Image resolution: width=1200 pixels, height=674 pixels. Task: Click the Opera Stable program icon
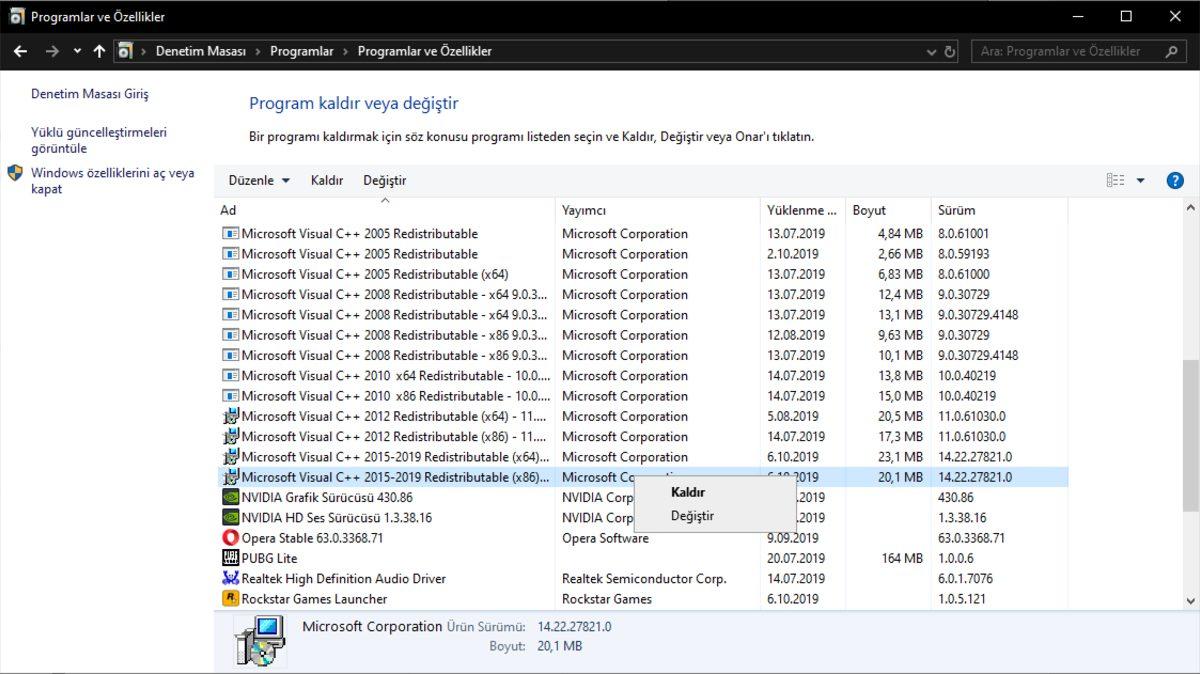230,538
